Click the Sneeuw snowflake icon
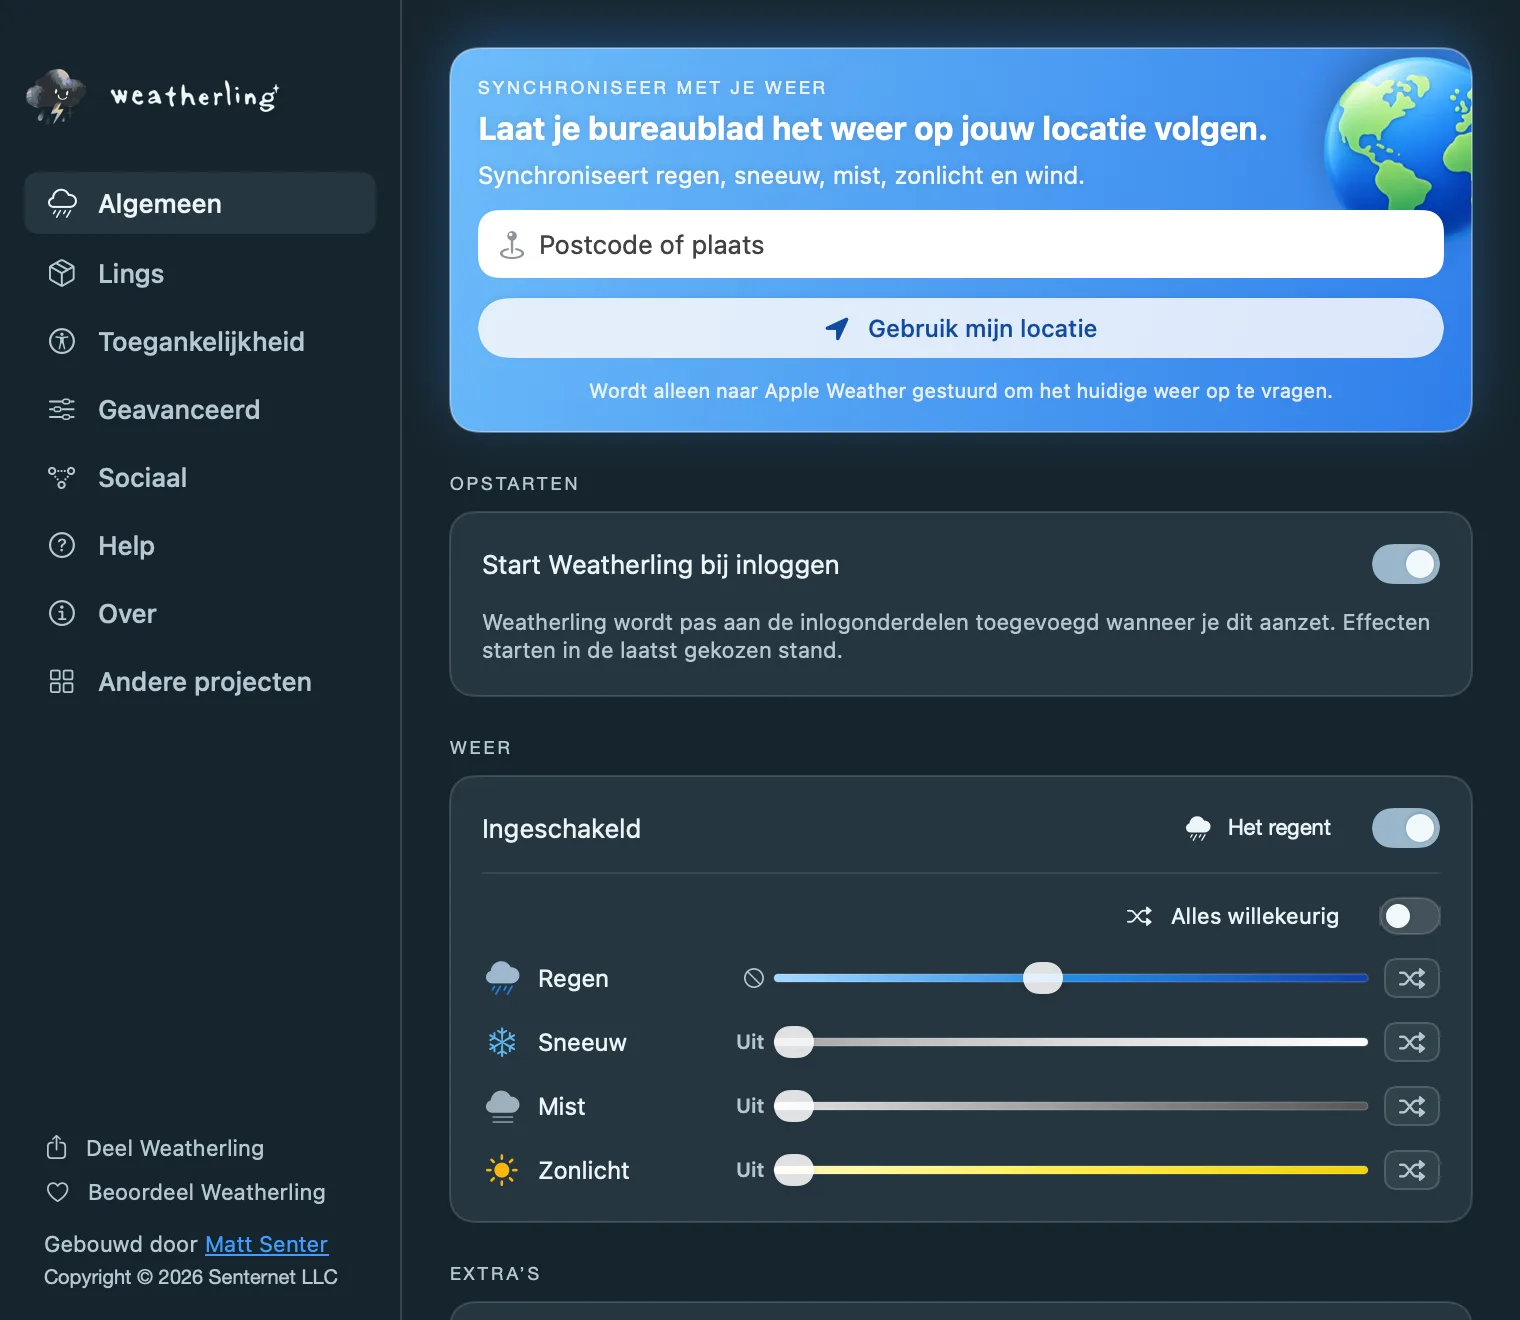The image size is (1520, 1320). point(502,1042)
